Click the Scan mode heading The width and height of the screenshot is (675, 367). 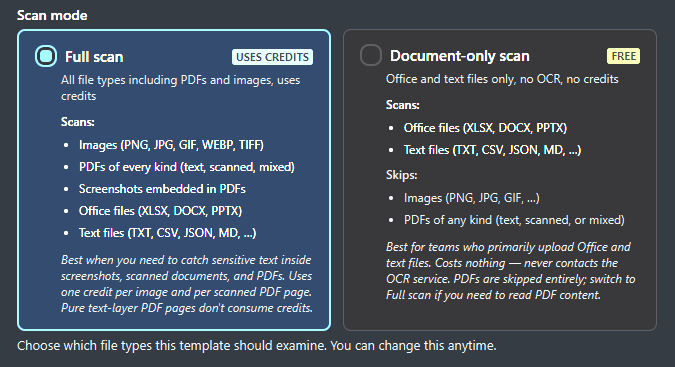click(52, 15)
